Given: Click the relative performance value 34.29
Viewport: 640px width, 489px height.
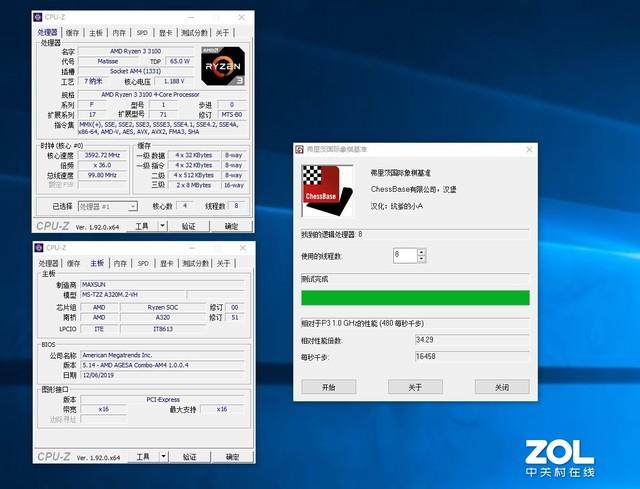Looking at the screenshot, I should pyautogui.click(x=472, y=340).
